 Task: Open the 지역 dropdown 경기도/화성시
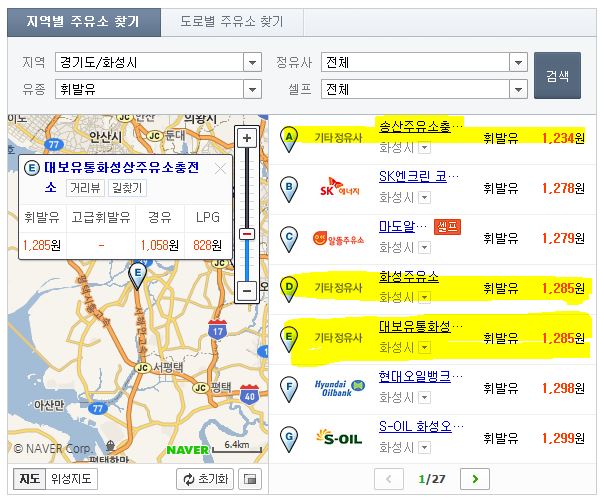[158, 62]
